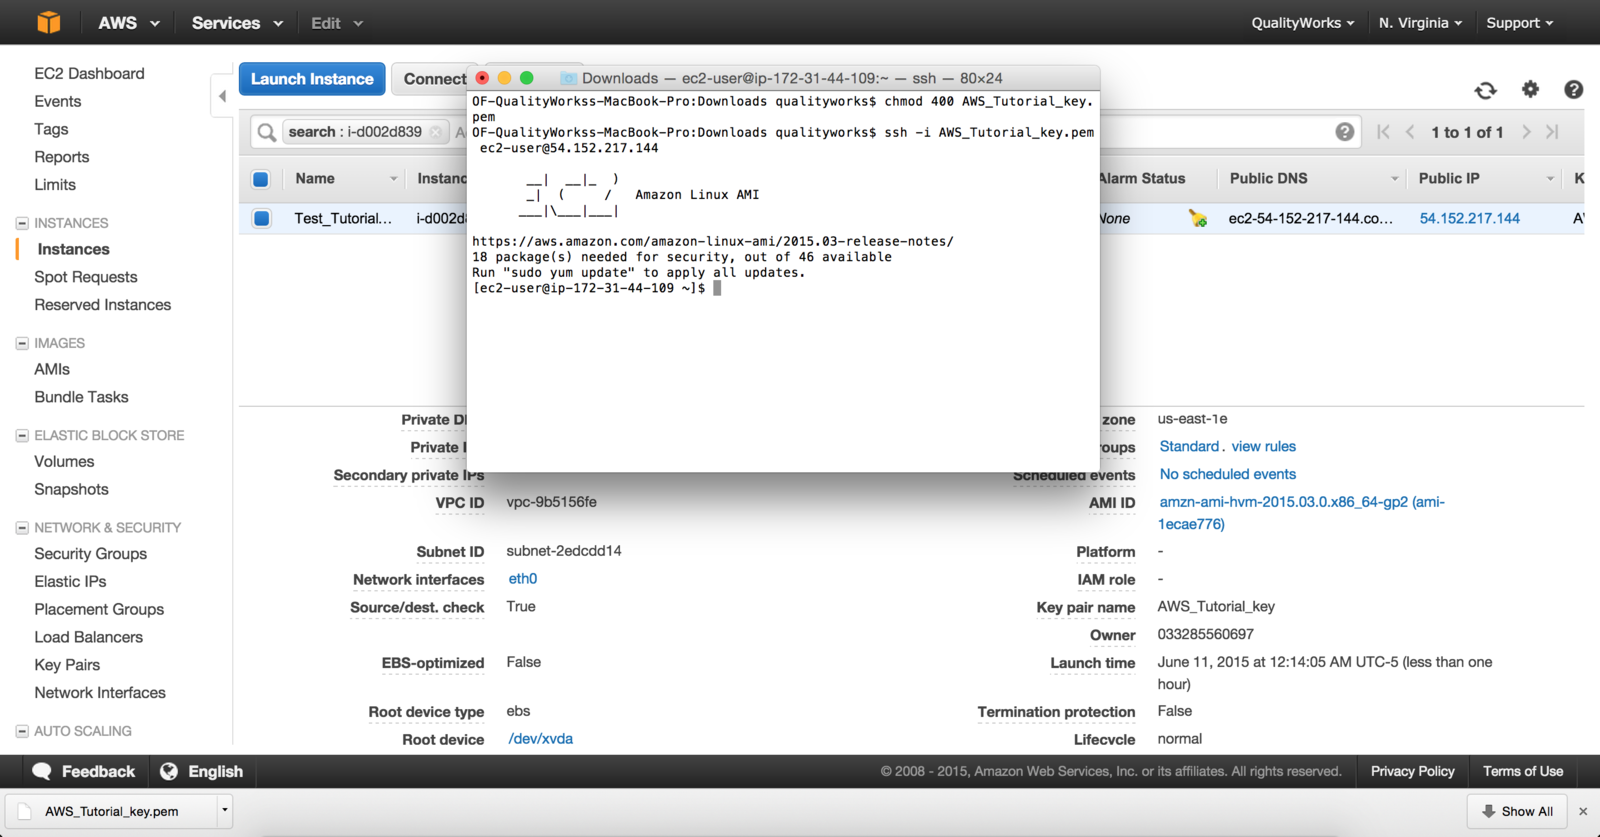Click Show All downloads button
Viewport: 1600px width, 837px height.
pyautogui.click(x=1517, y=811)
